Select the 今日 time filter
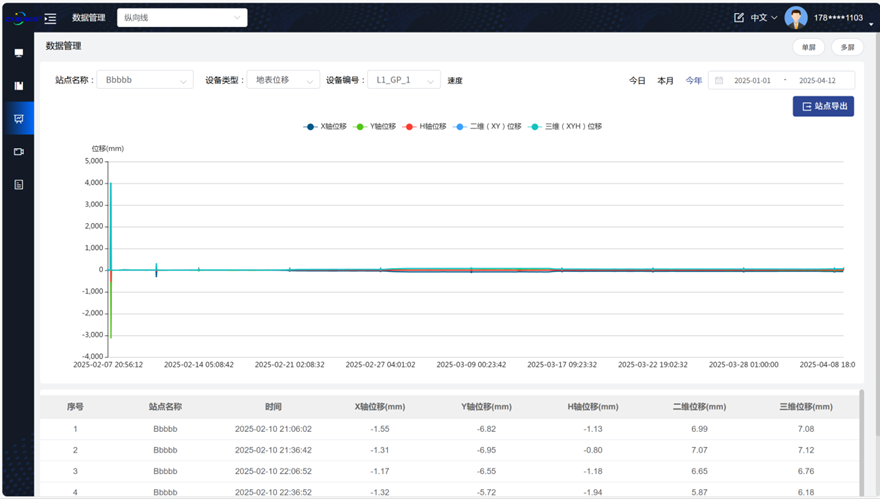880x499 pixels. [637, 81]
